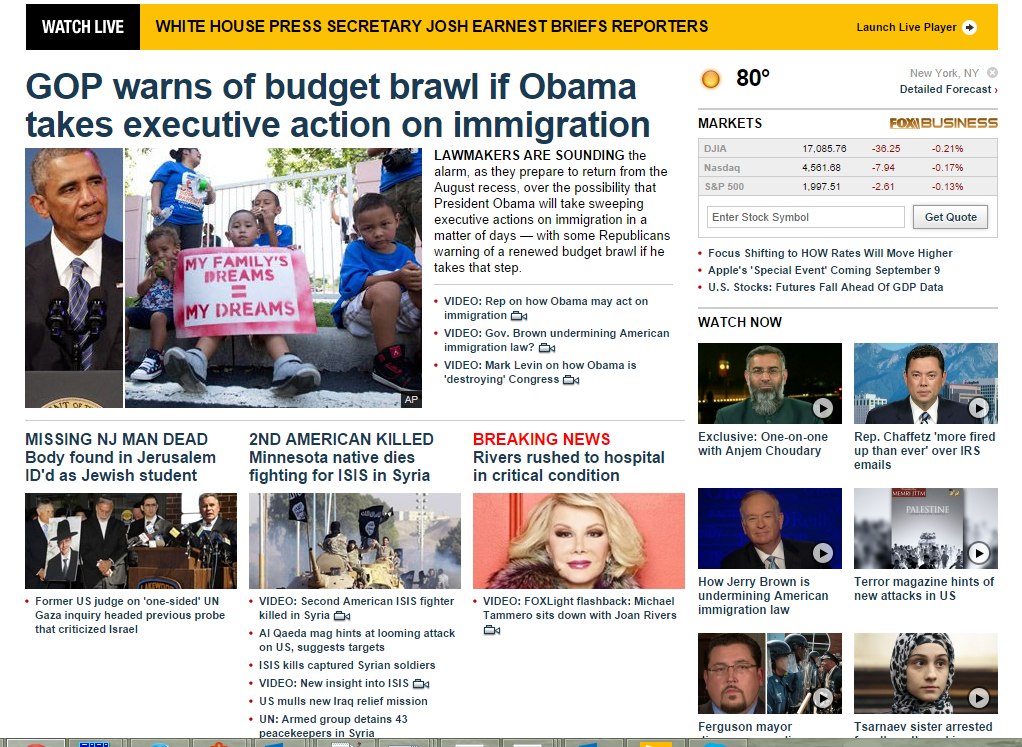
Task: Open 'Terror magazine hints of new attacks' caption
Action: (x=924, y=589)
